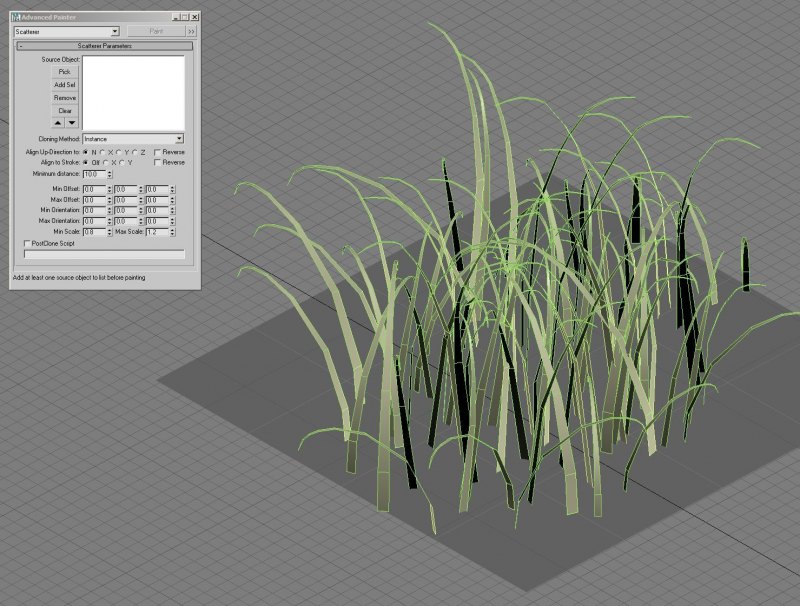Click the Minimum distance spinner arrows

point(110,174)
